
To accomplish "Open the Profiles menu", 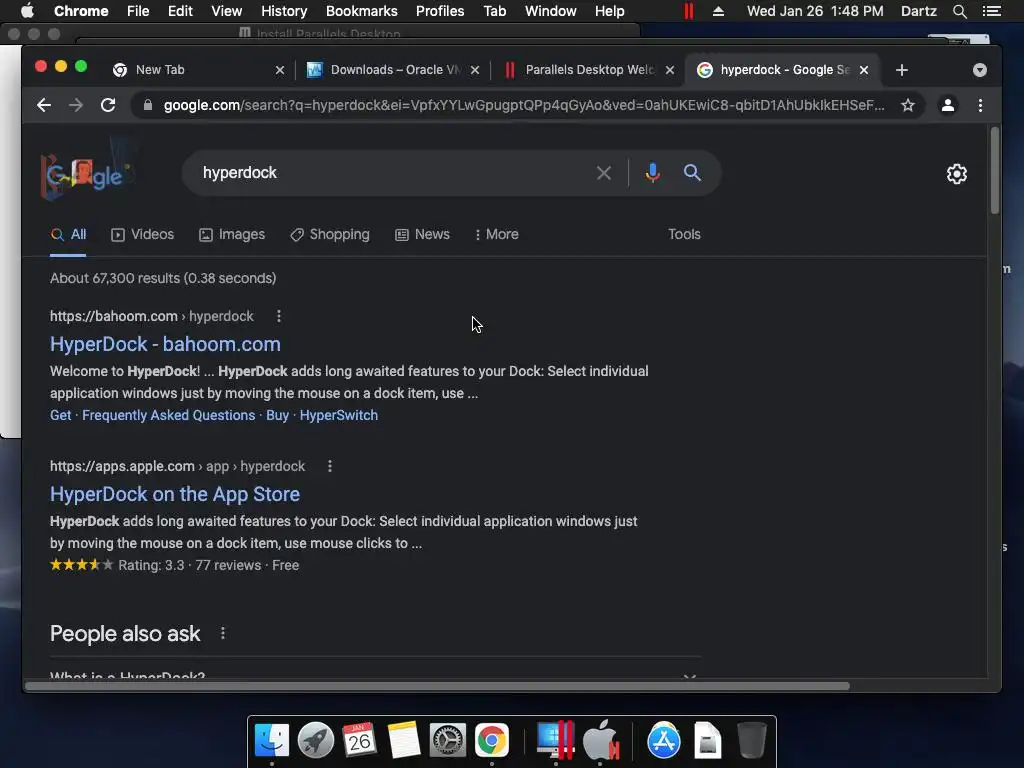I will pyautogui.click(x=440, y=11).
